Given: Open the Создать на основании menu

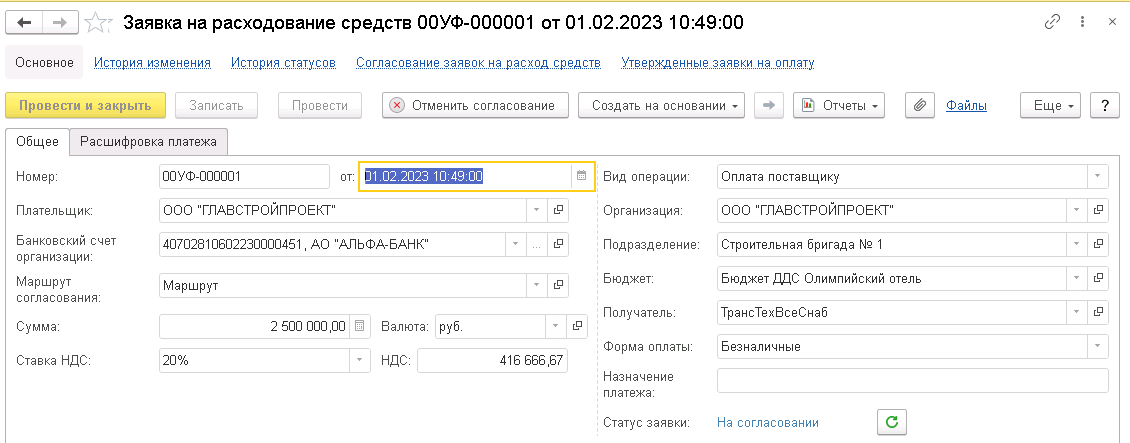Looking at the screenshot, I should coord(663,105).
